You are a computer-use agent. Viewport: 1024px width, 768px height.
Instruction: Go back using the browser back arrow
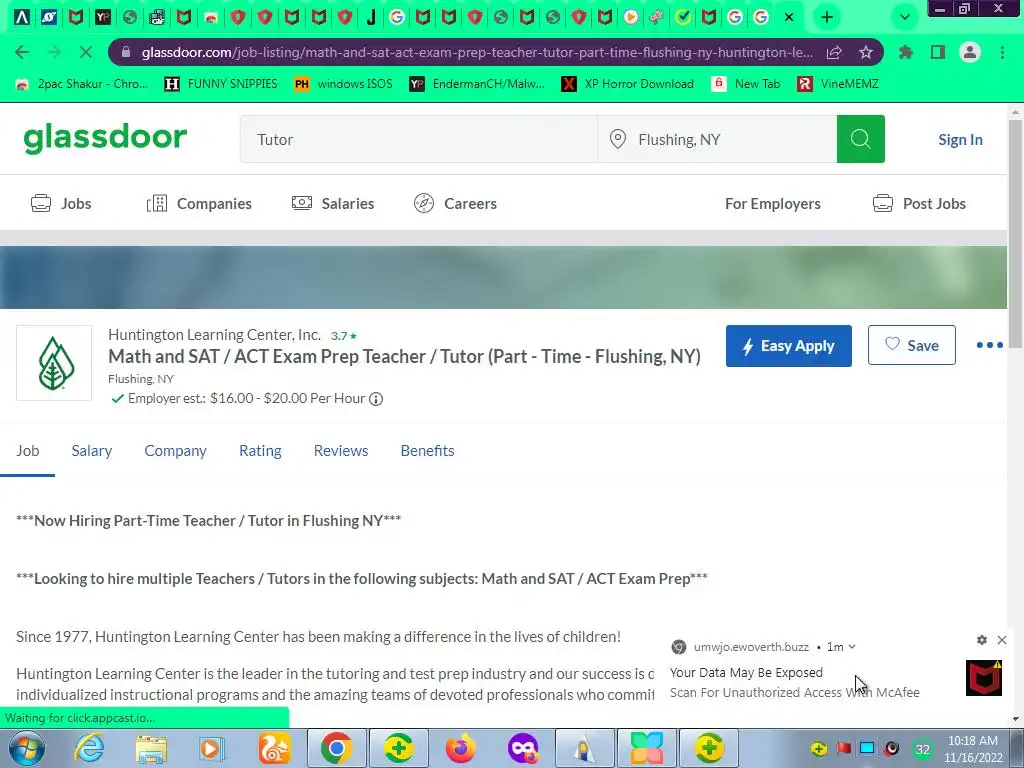point(22,52)
